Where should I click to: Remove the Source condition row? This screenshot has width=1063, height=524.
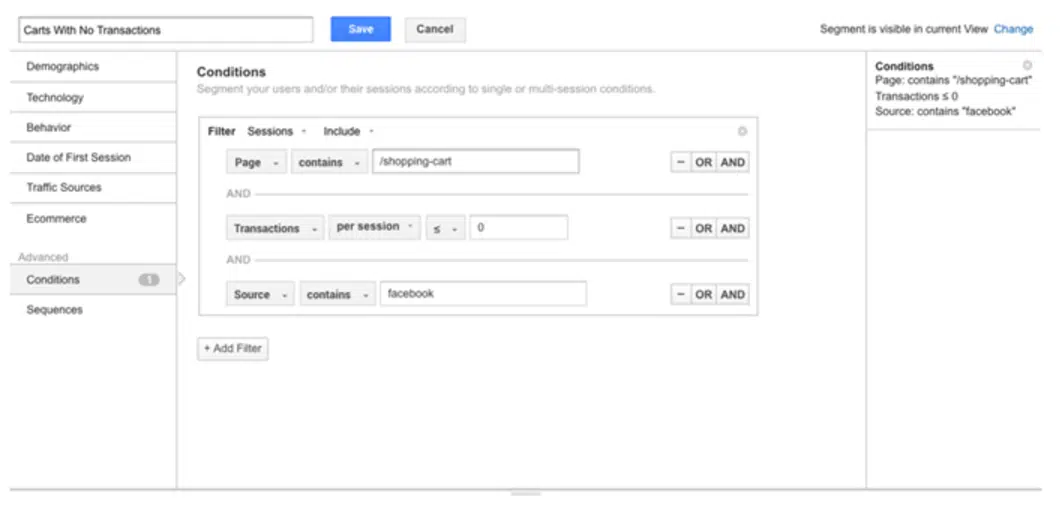click(x=680, y=294)
